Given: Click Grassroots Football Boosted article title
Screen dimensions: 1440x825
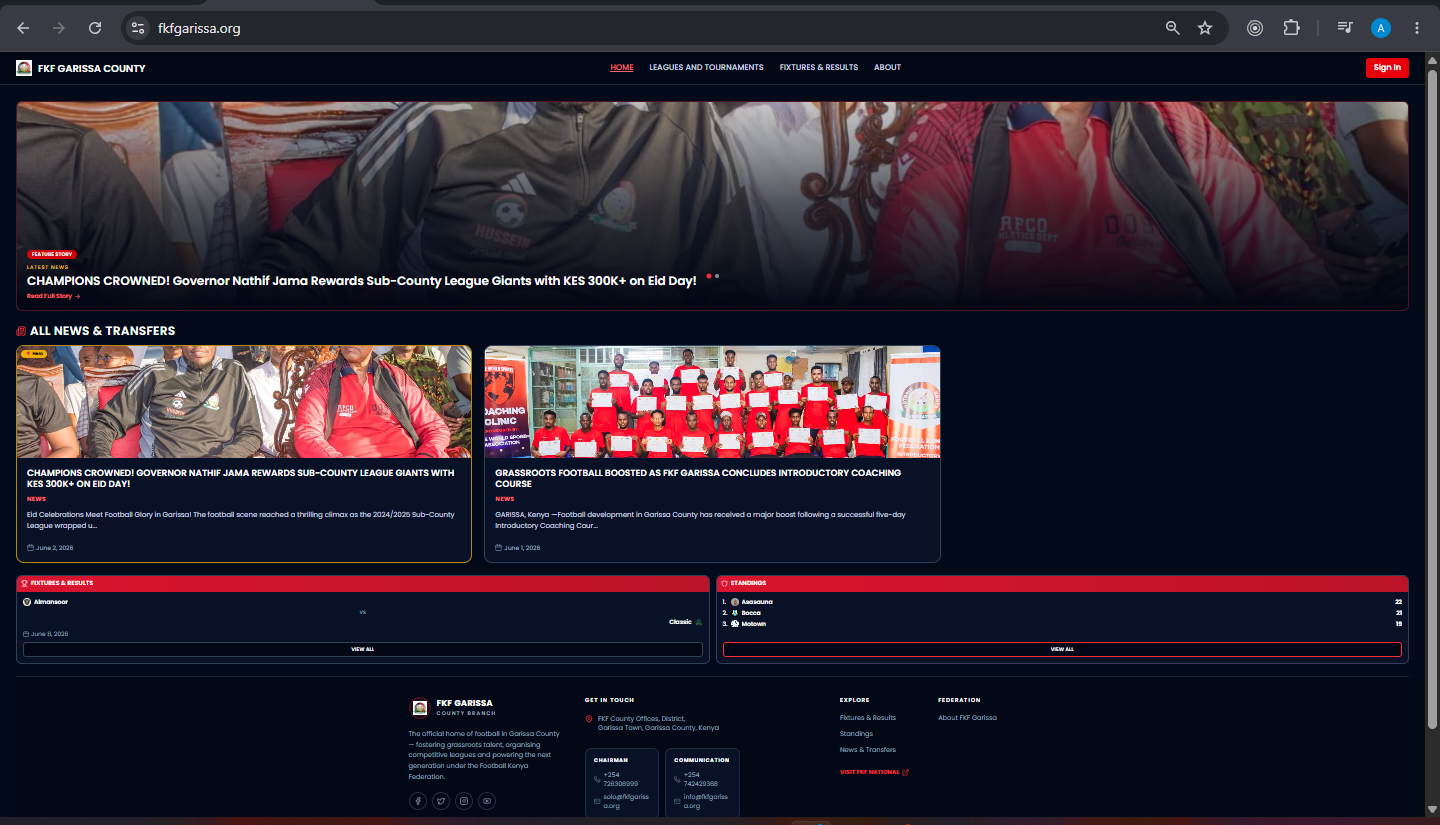Looking at the screenshot, I should [698, 478].
